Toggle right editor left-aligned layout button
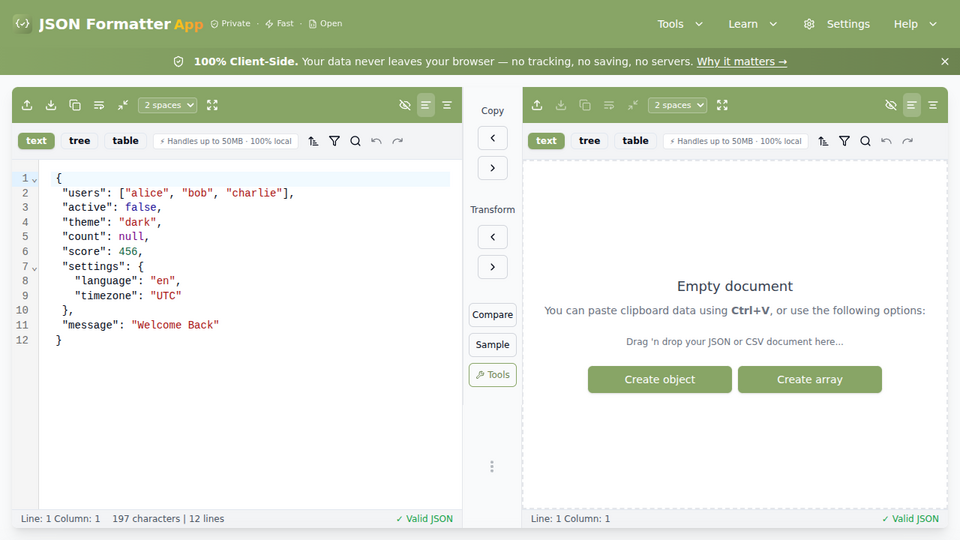The image size is (960, 540). click(912, 105)
